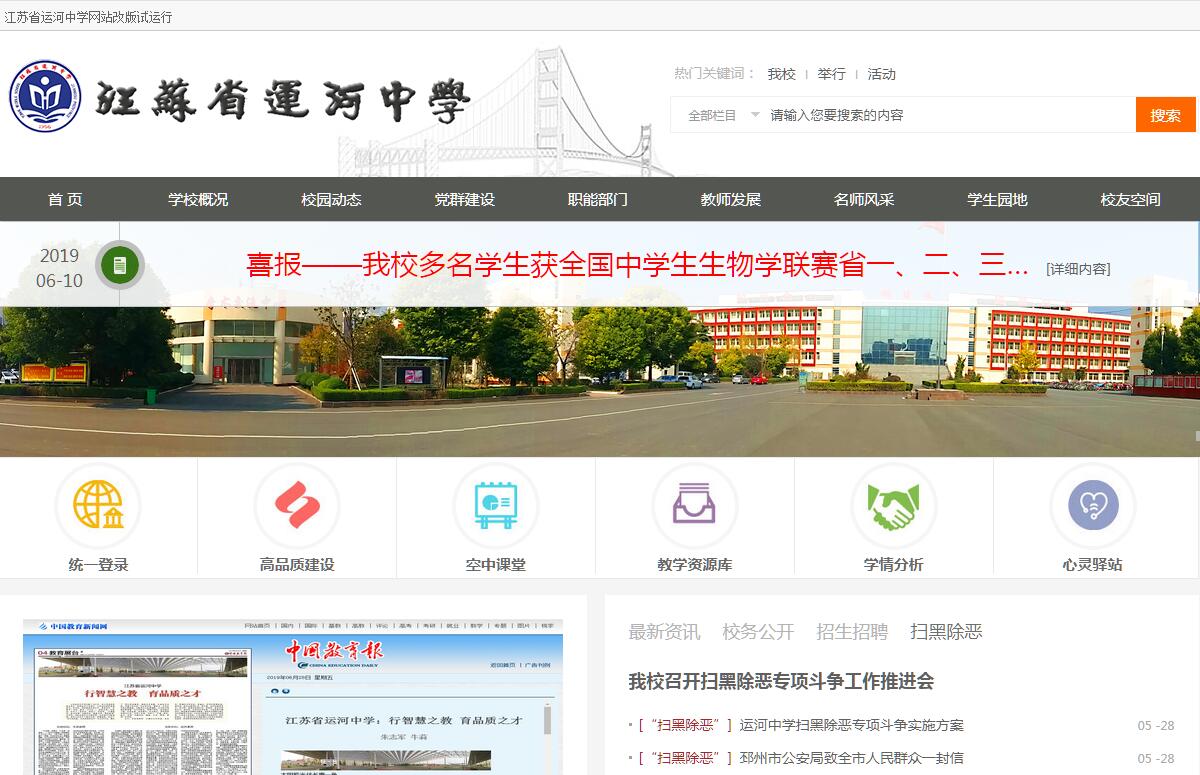The image size is (1200, 775).
Task: Select the 招生招聘 tab
Action: pos(851,632)
